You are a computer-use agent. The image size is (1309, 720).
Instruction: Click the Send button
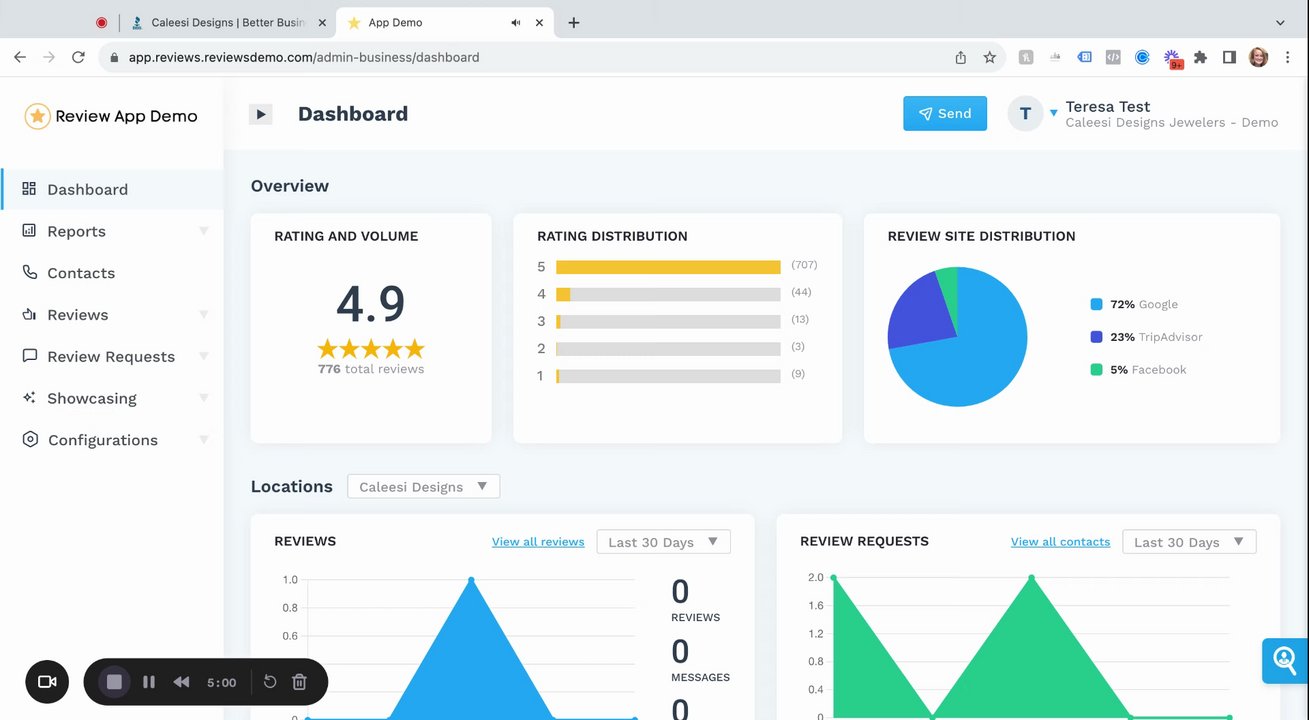coord(945,114)
